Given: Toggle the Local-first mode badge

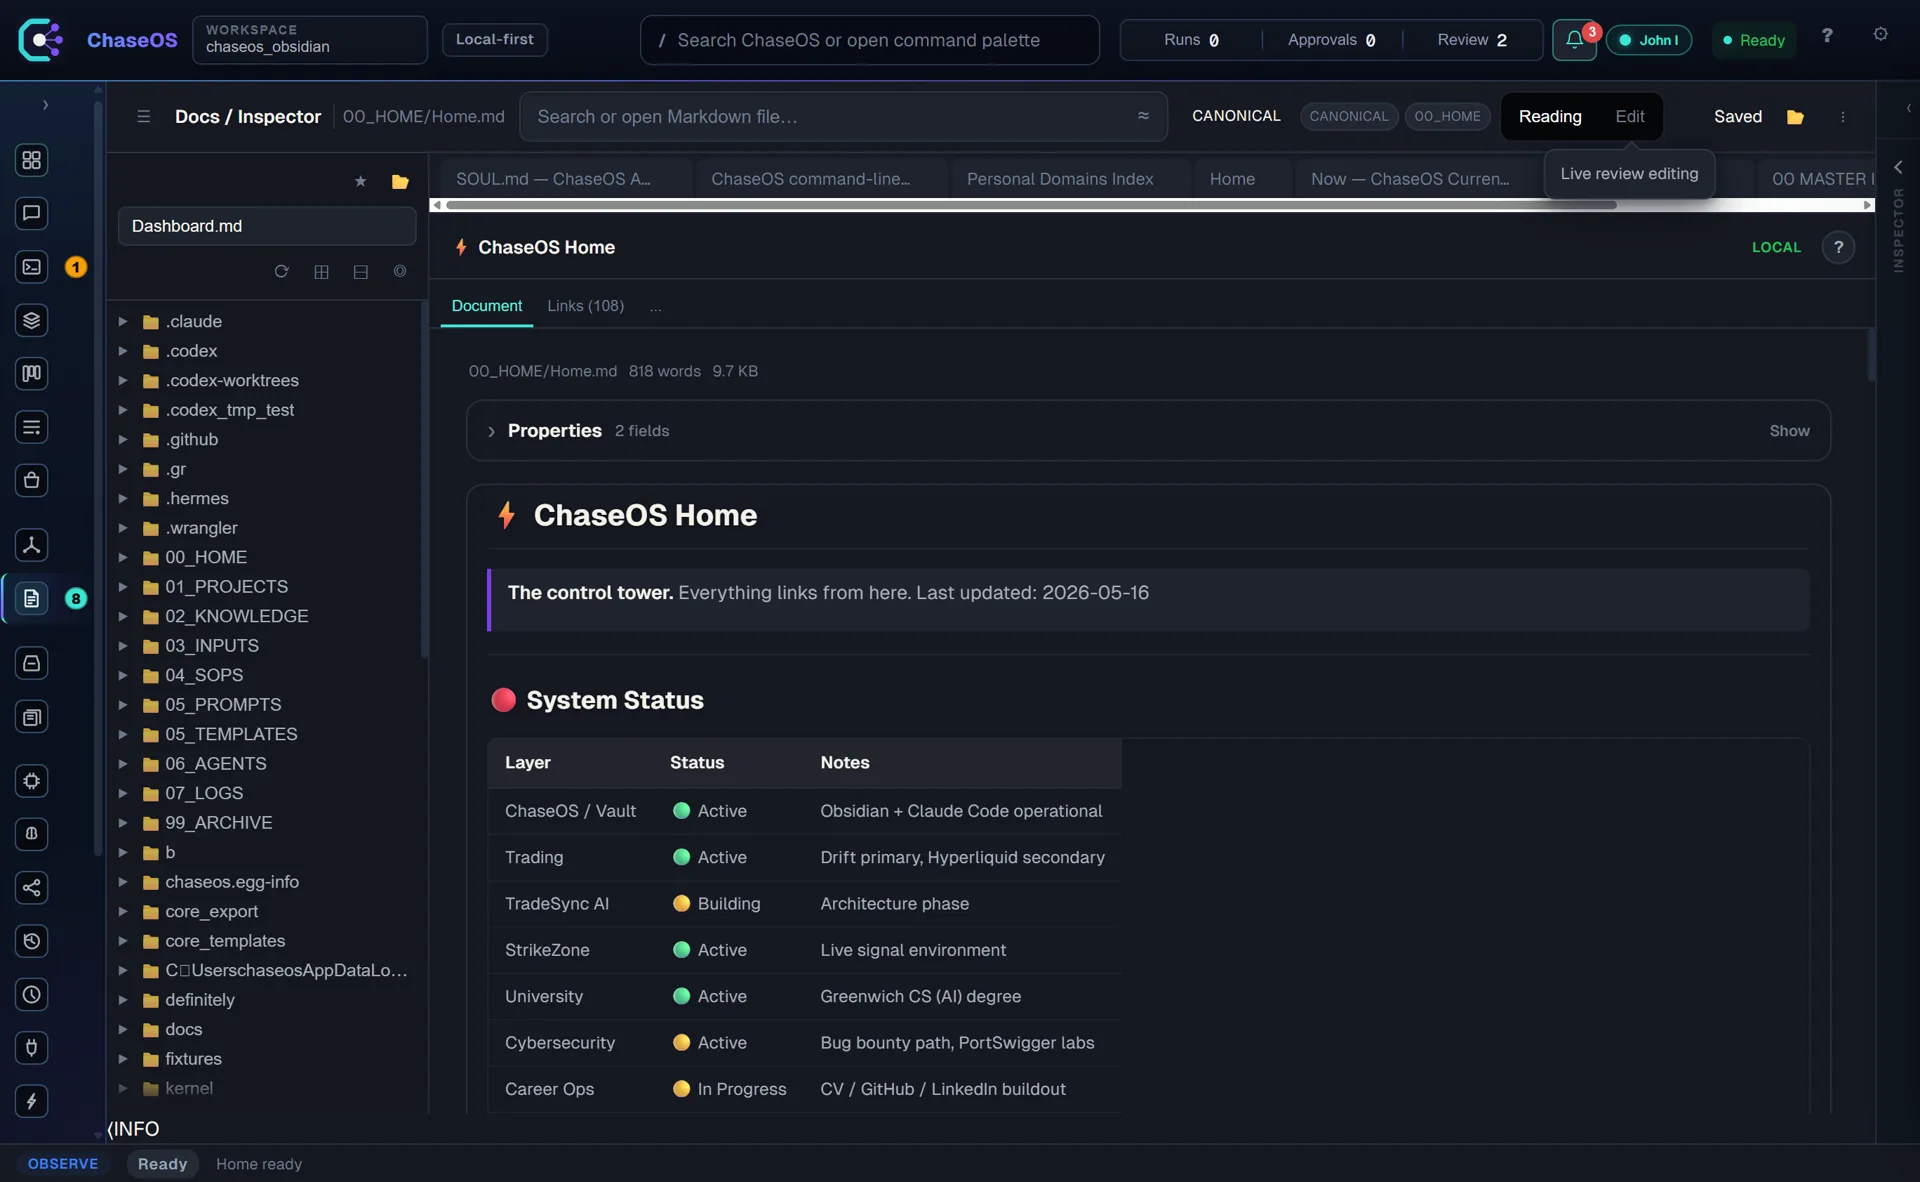Looking at the screenshot, I should [x=494, y=40].
